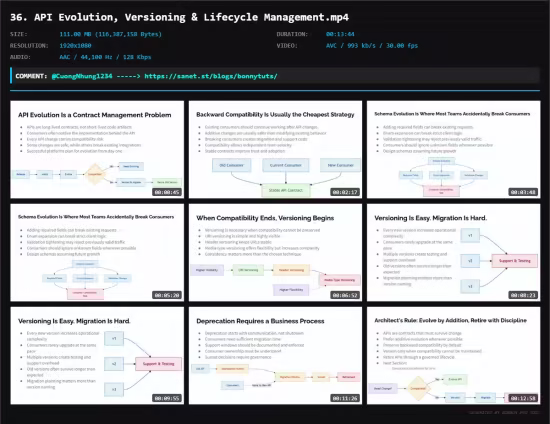
Task: Select the audio value AAC / 44,100 Hz
Action: tap(86, 57)
